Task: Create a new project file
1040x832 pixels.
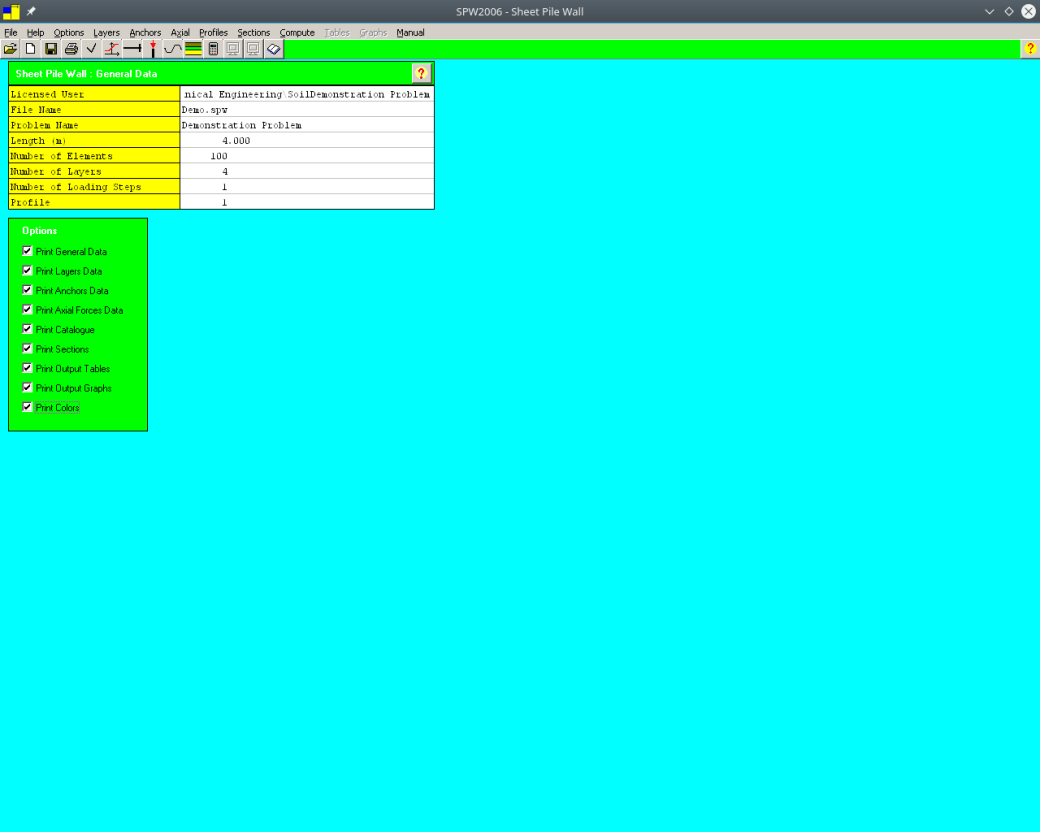Action: click(30, 48)
